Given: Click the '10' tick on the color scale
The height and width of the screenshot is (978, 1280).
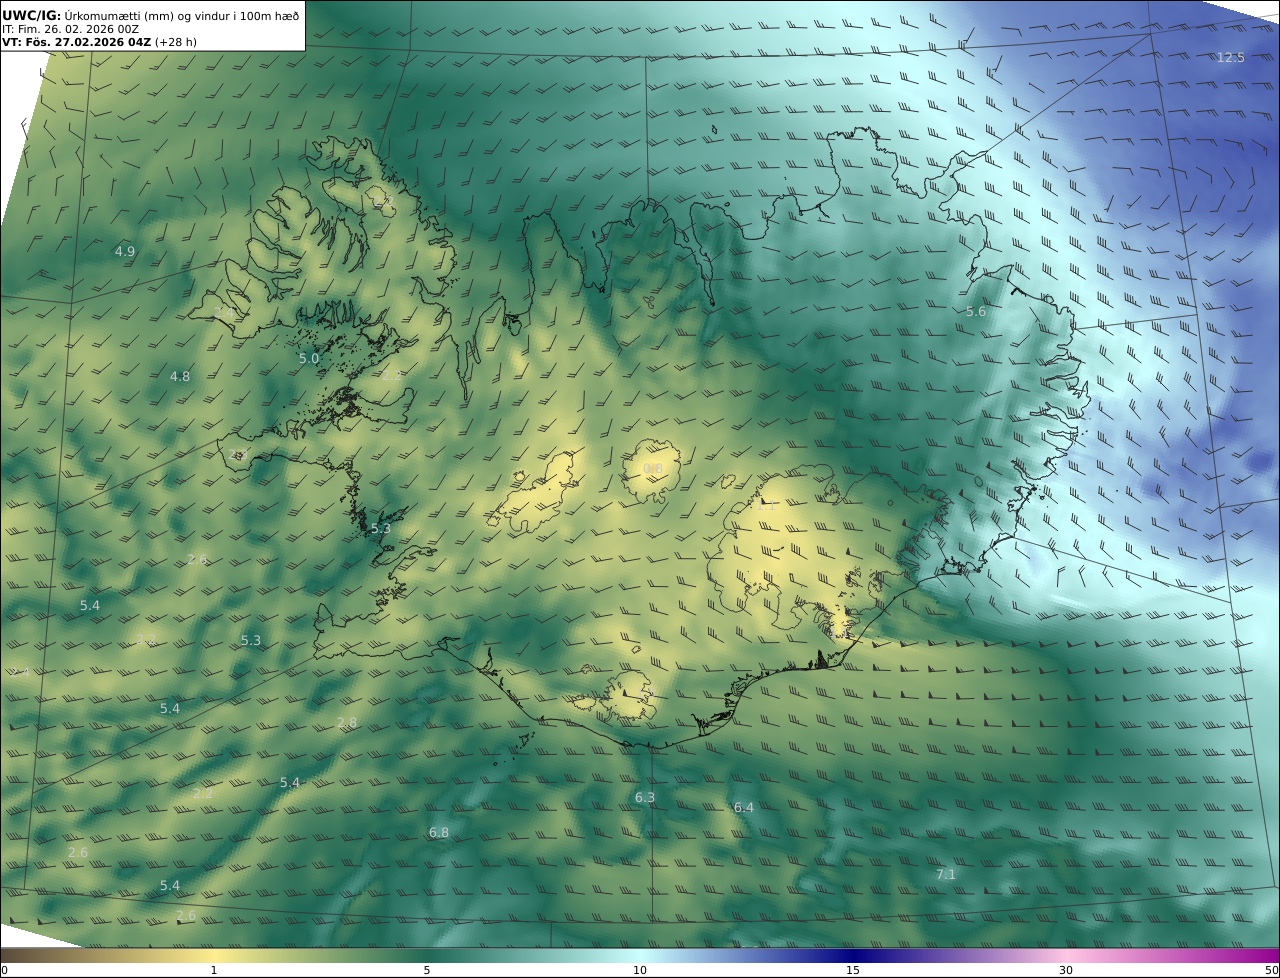Looking at the screenshot, I should (x=640, y=970).
